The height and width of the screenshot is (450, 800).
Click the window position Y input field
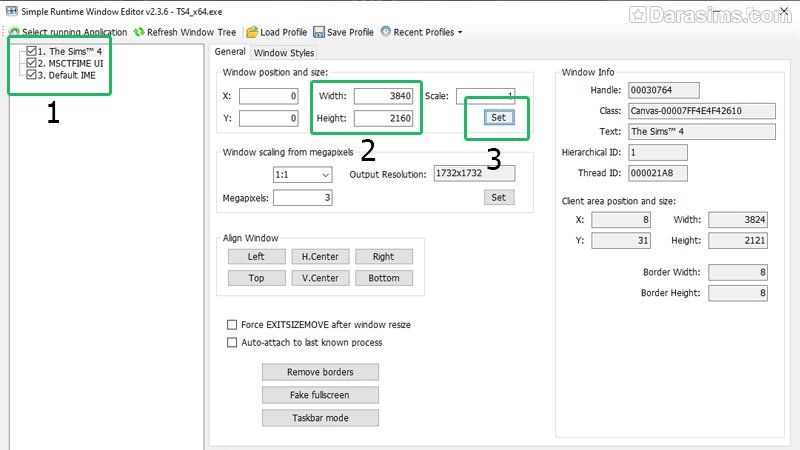click(x=268, y=118)
